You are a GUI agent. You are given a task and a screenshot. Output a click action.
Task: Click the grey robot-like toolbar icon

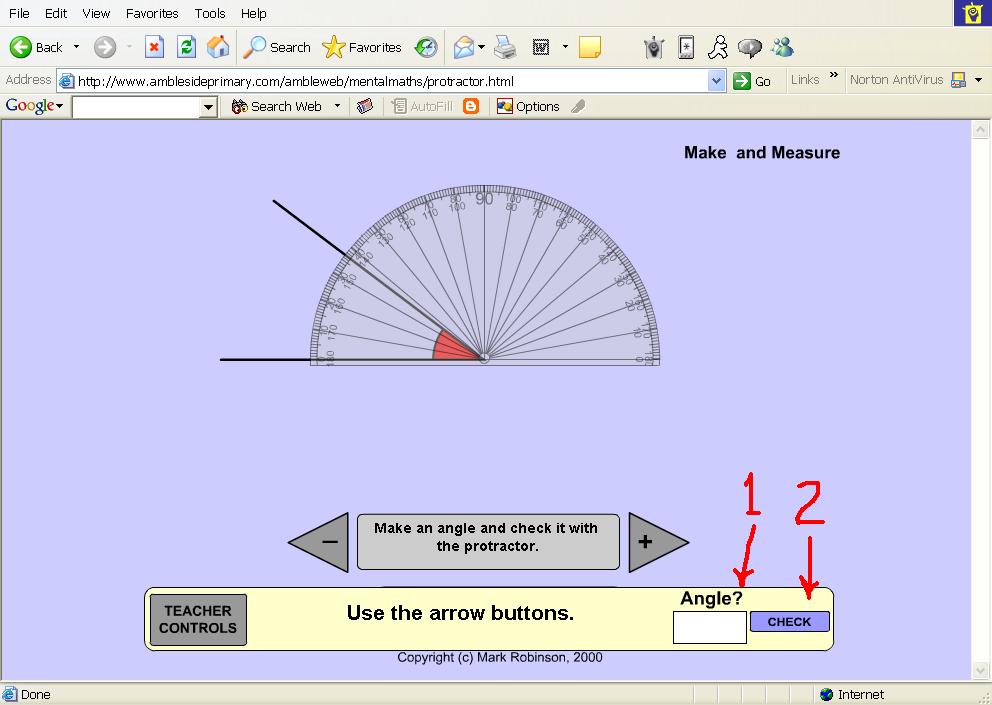[x=654, y=47]
